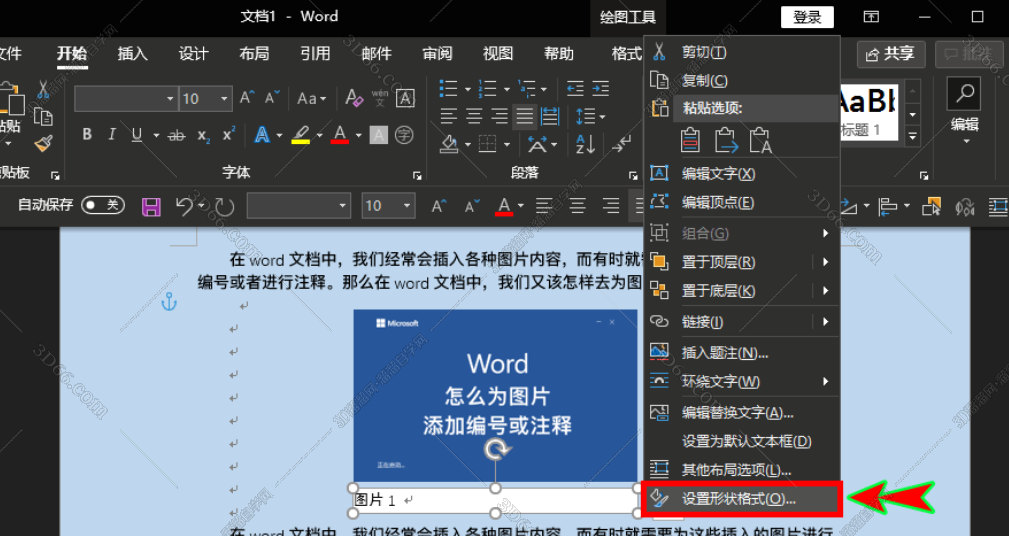Screen dimensions: 1009x536
Task: Click the Decrease Indent icon
Action: (575, 89)
